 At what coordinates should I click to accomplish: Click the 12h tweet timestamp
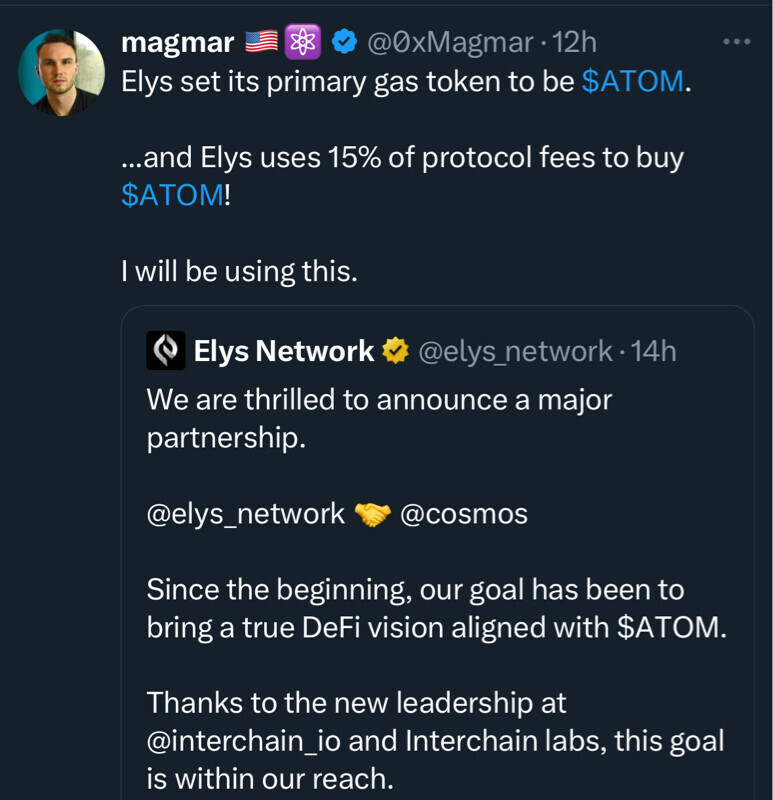tap(574, 42)
